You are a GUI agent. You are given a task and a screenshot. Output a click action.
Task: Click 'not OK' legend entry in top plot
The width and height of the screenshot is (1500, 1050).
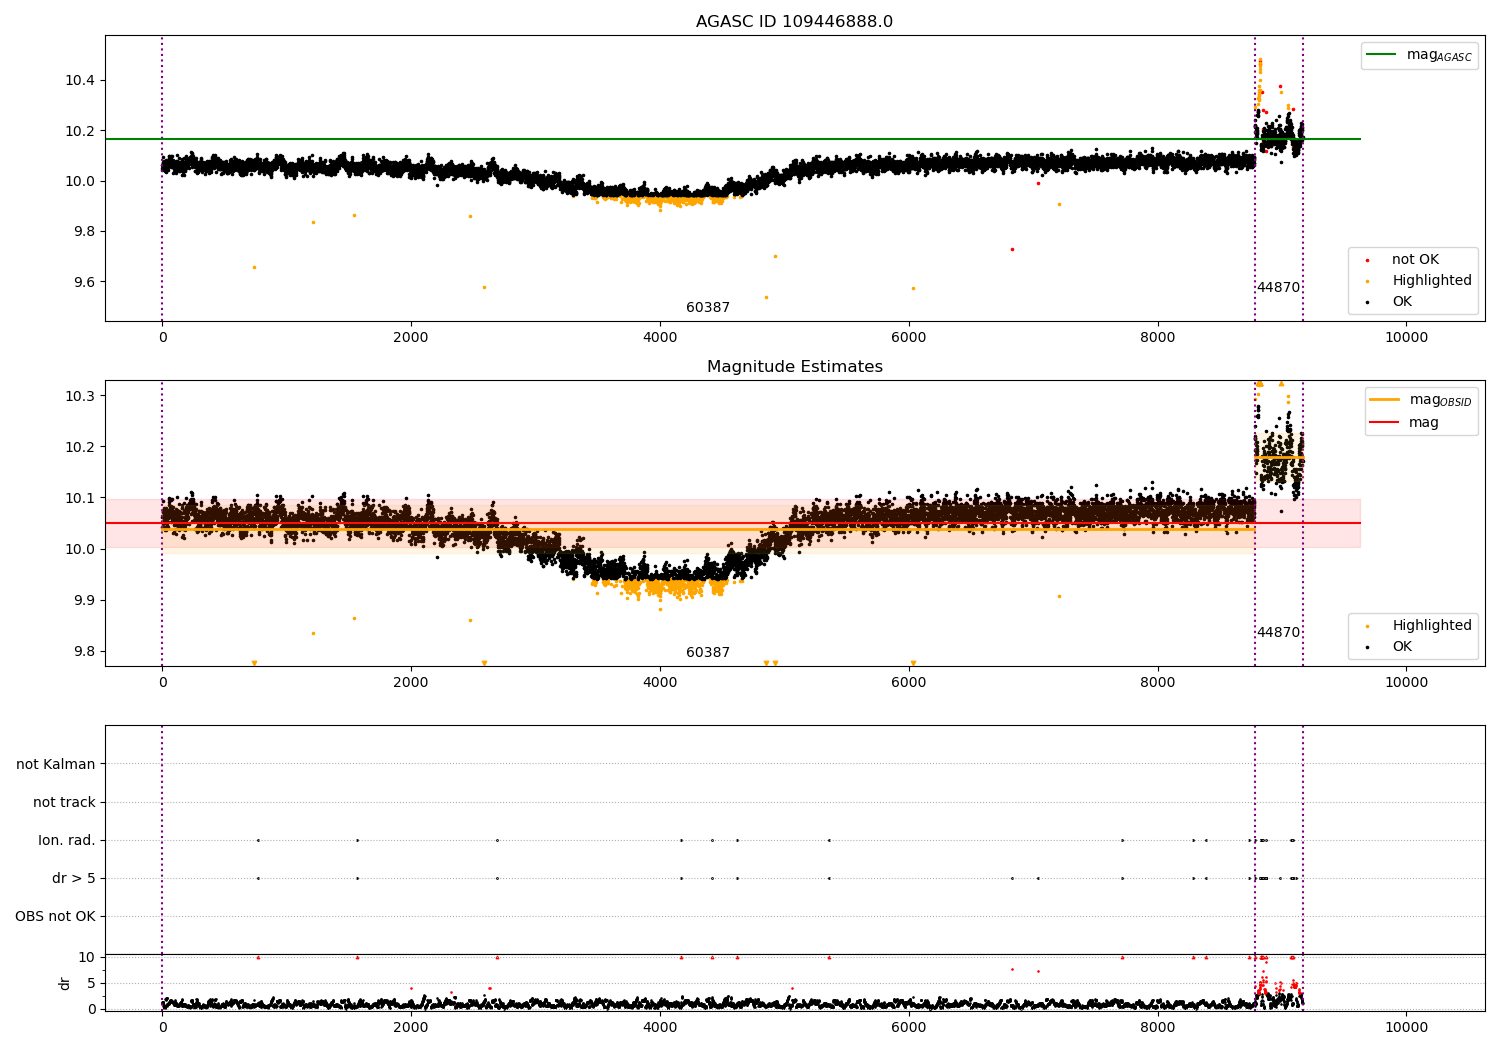(x=1415, y=259)
